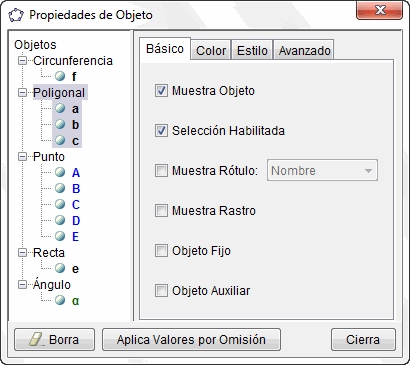Click the sphere icon next to point D
410x365 pixels.
60,220
